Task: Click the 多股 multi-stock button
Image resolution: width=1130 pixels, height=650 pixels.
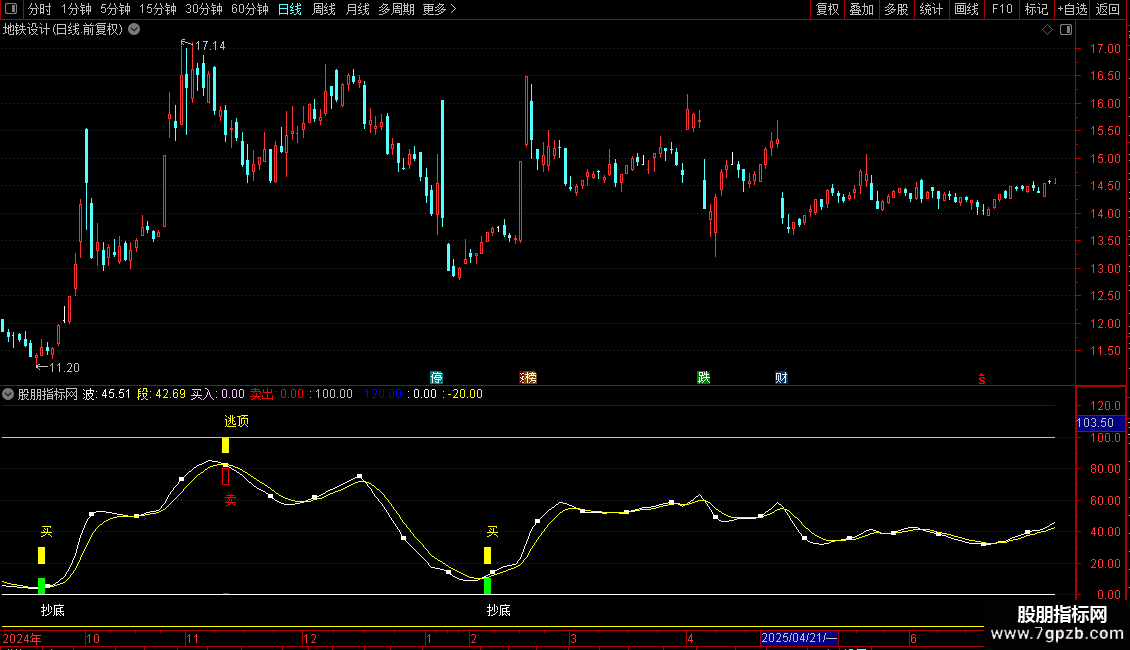Action: (x=897, y=9)
